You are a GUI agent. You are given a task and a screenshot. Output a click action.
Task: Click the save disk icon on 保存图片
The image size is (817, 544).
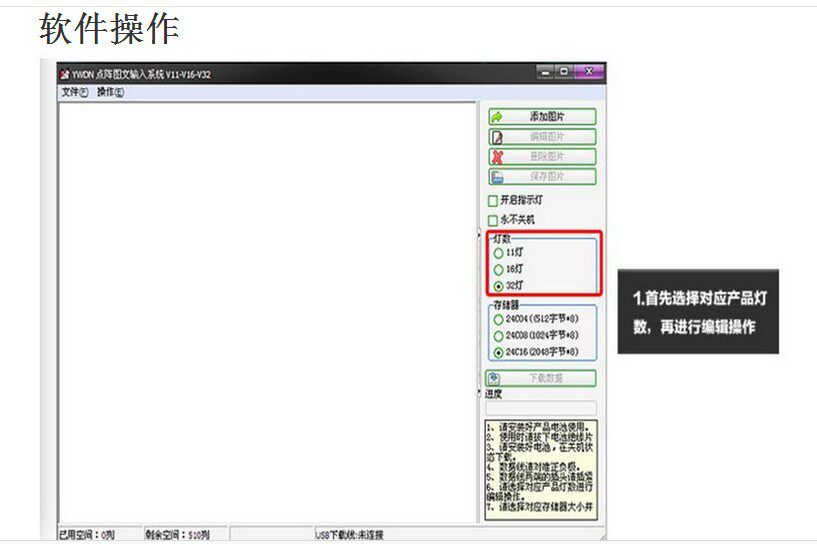click(497, 177)
